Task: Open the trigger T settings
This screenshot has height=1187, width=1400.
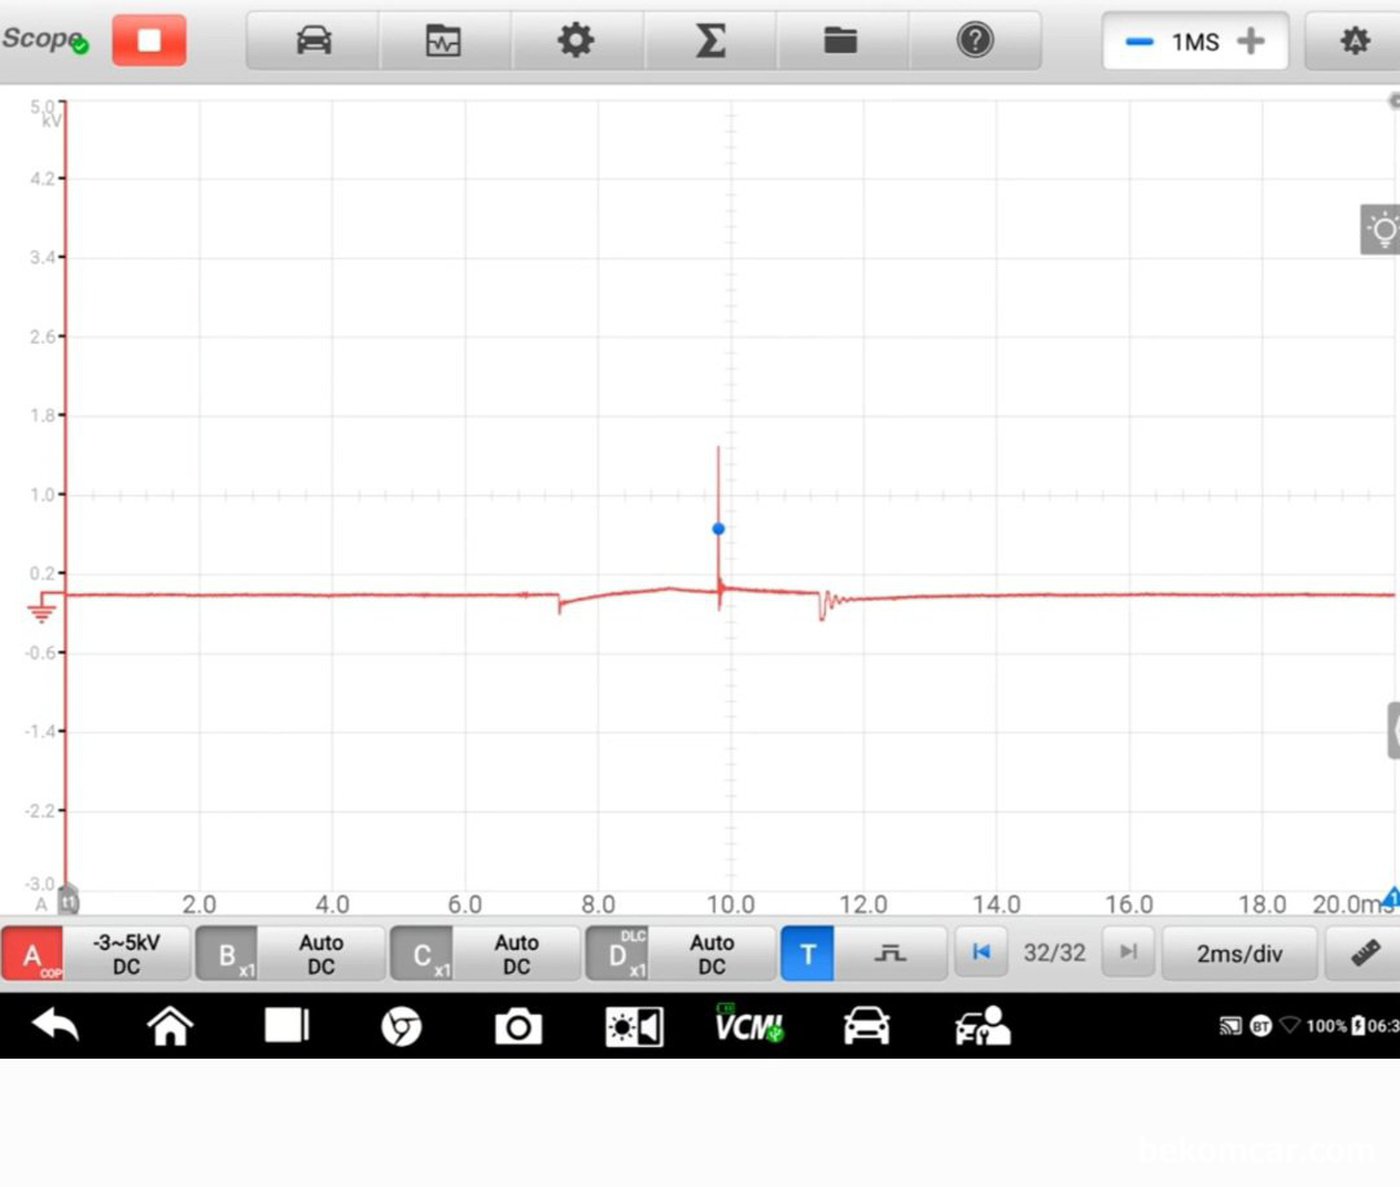Action: 807,954
